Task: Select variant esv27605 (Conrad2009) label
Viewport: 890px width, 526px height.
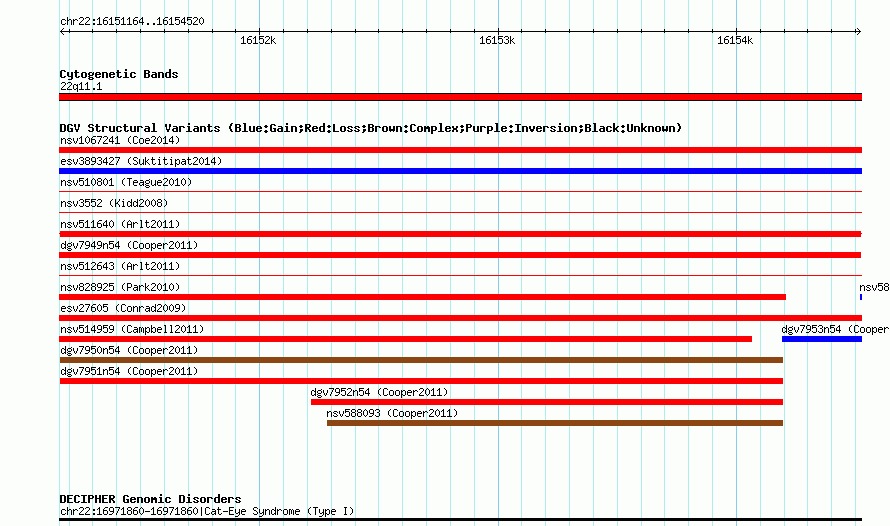Action: tap(123, 308)
